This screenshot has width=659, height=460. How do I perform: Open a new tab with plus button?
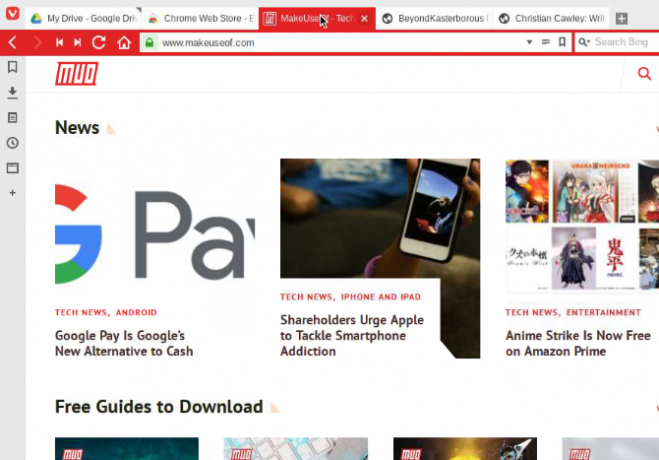[x=622, y=18]
